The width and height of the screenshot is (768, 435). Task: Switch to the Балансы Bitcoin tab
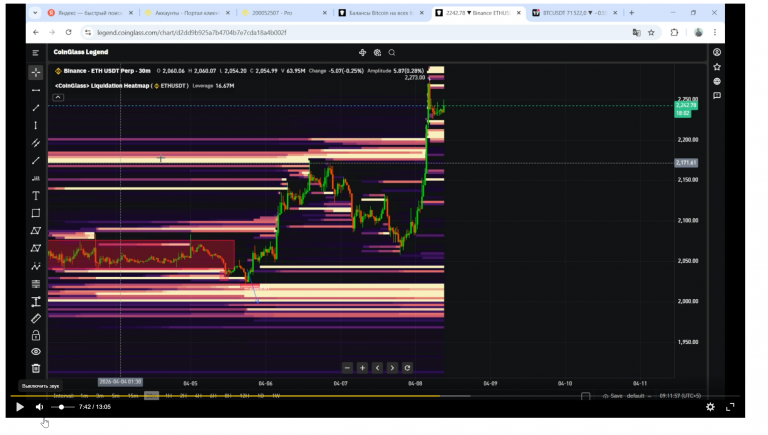click(x=382, y=13)
